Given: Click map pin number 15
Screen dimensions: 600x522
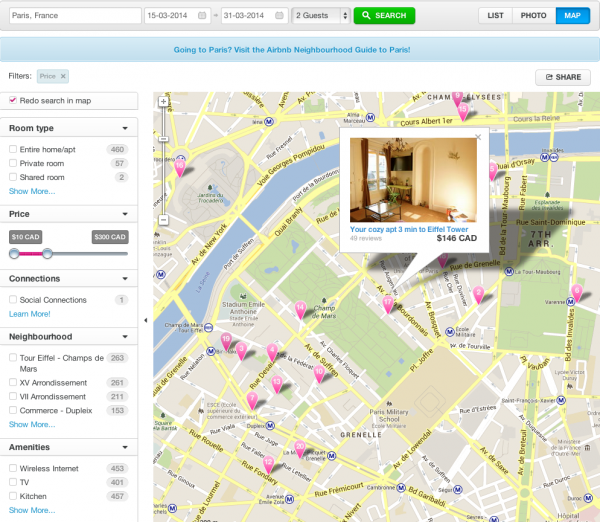Looking at the screenshot, I should (x=463, y=111).
